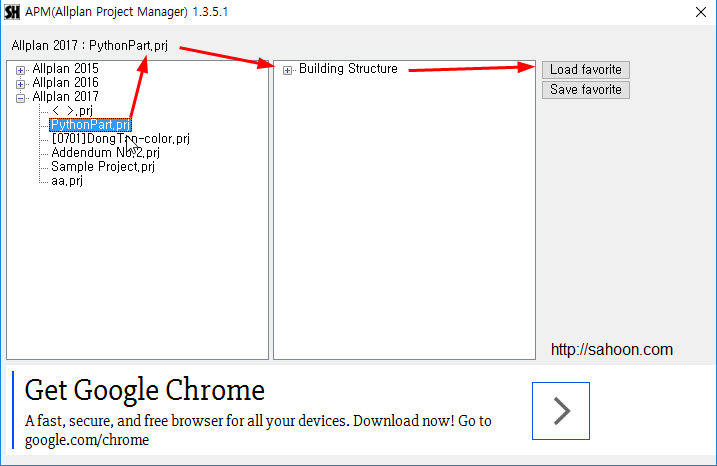Click the Allplan 2015 folder label
The height and width of the screenshot is (466, 717).
coord(65,69)
